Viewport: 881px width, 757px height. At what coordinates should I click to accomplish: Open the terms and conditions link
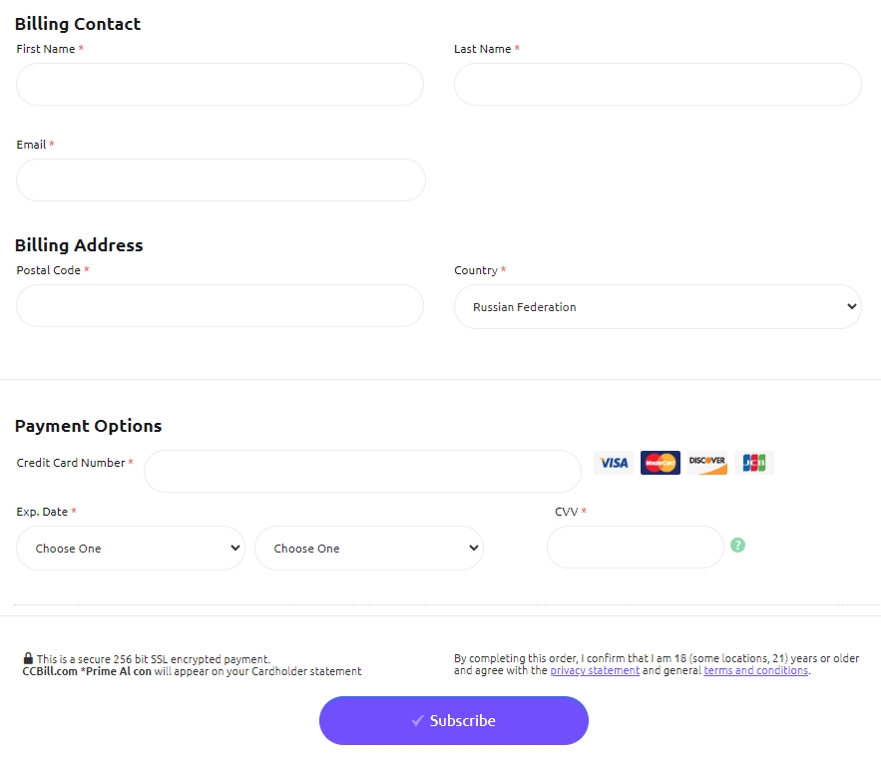click(756, 670)
